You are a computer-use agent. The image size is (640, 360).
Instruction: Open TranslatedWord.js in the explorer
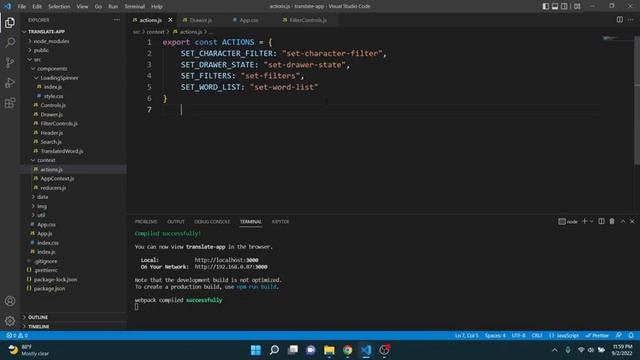coord(62,151)
